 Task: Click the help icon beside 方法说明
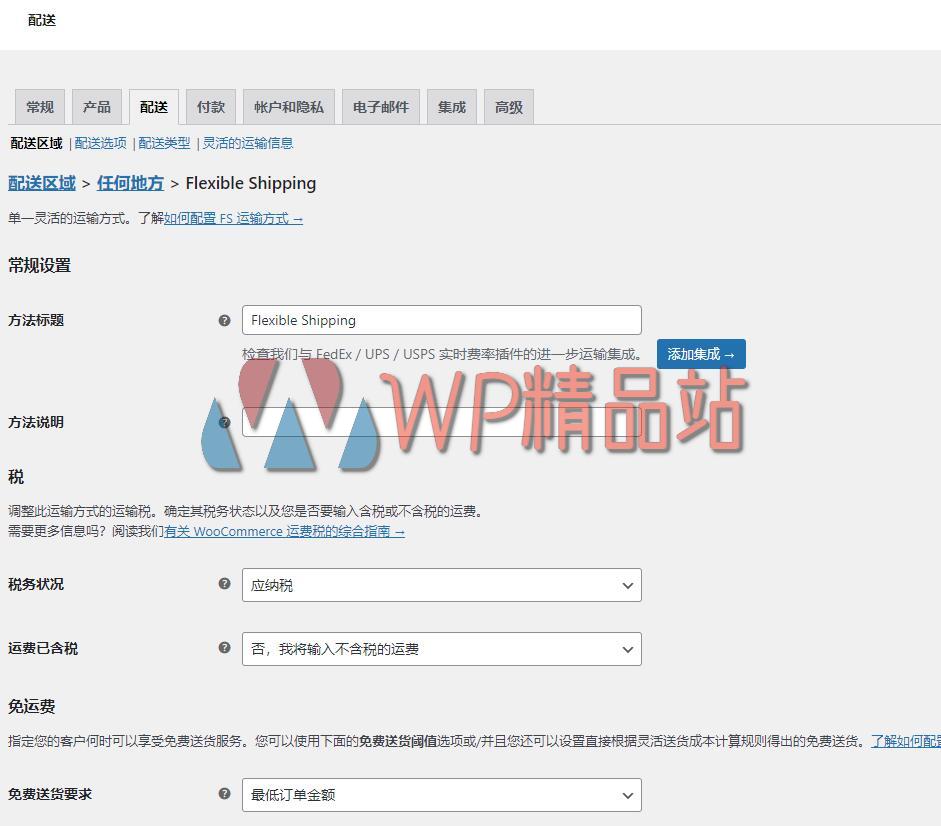225,422
